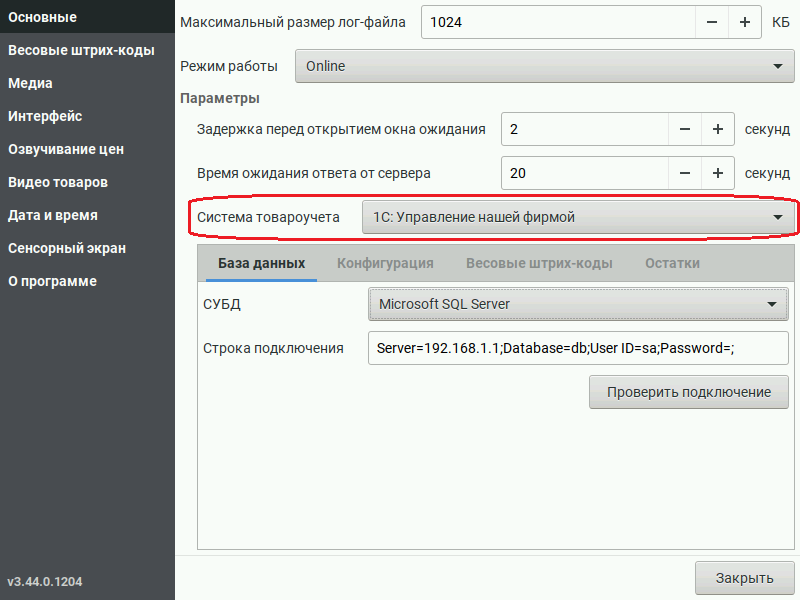Switch to the Весовые штрих-коды tab
Image resolution: width=800 pixels, height=600 pixels.
[x=539, y=263]
